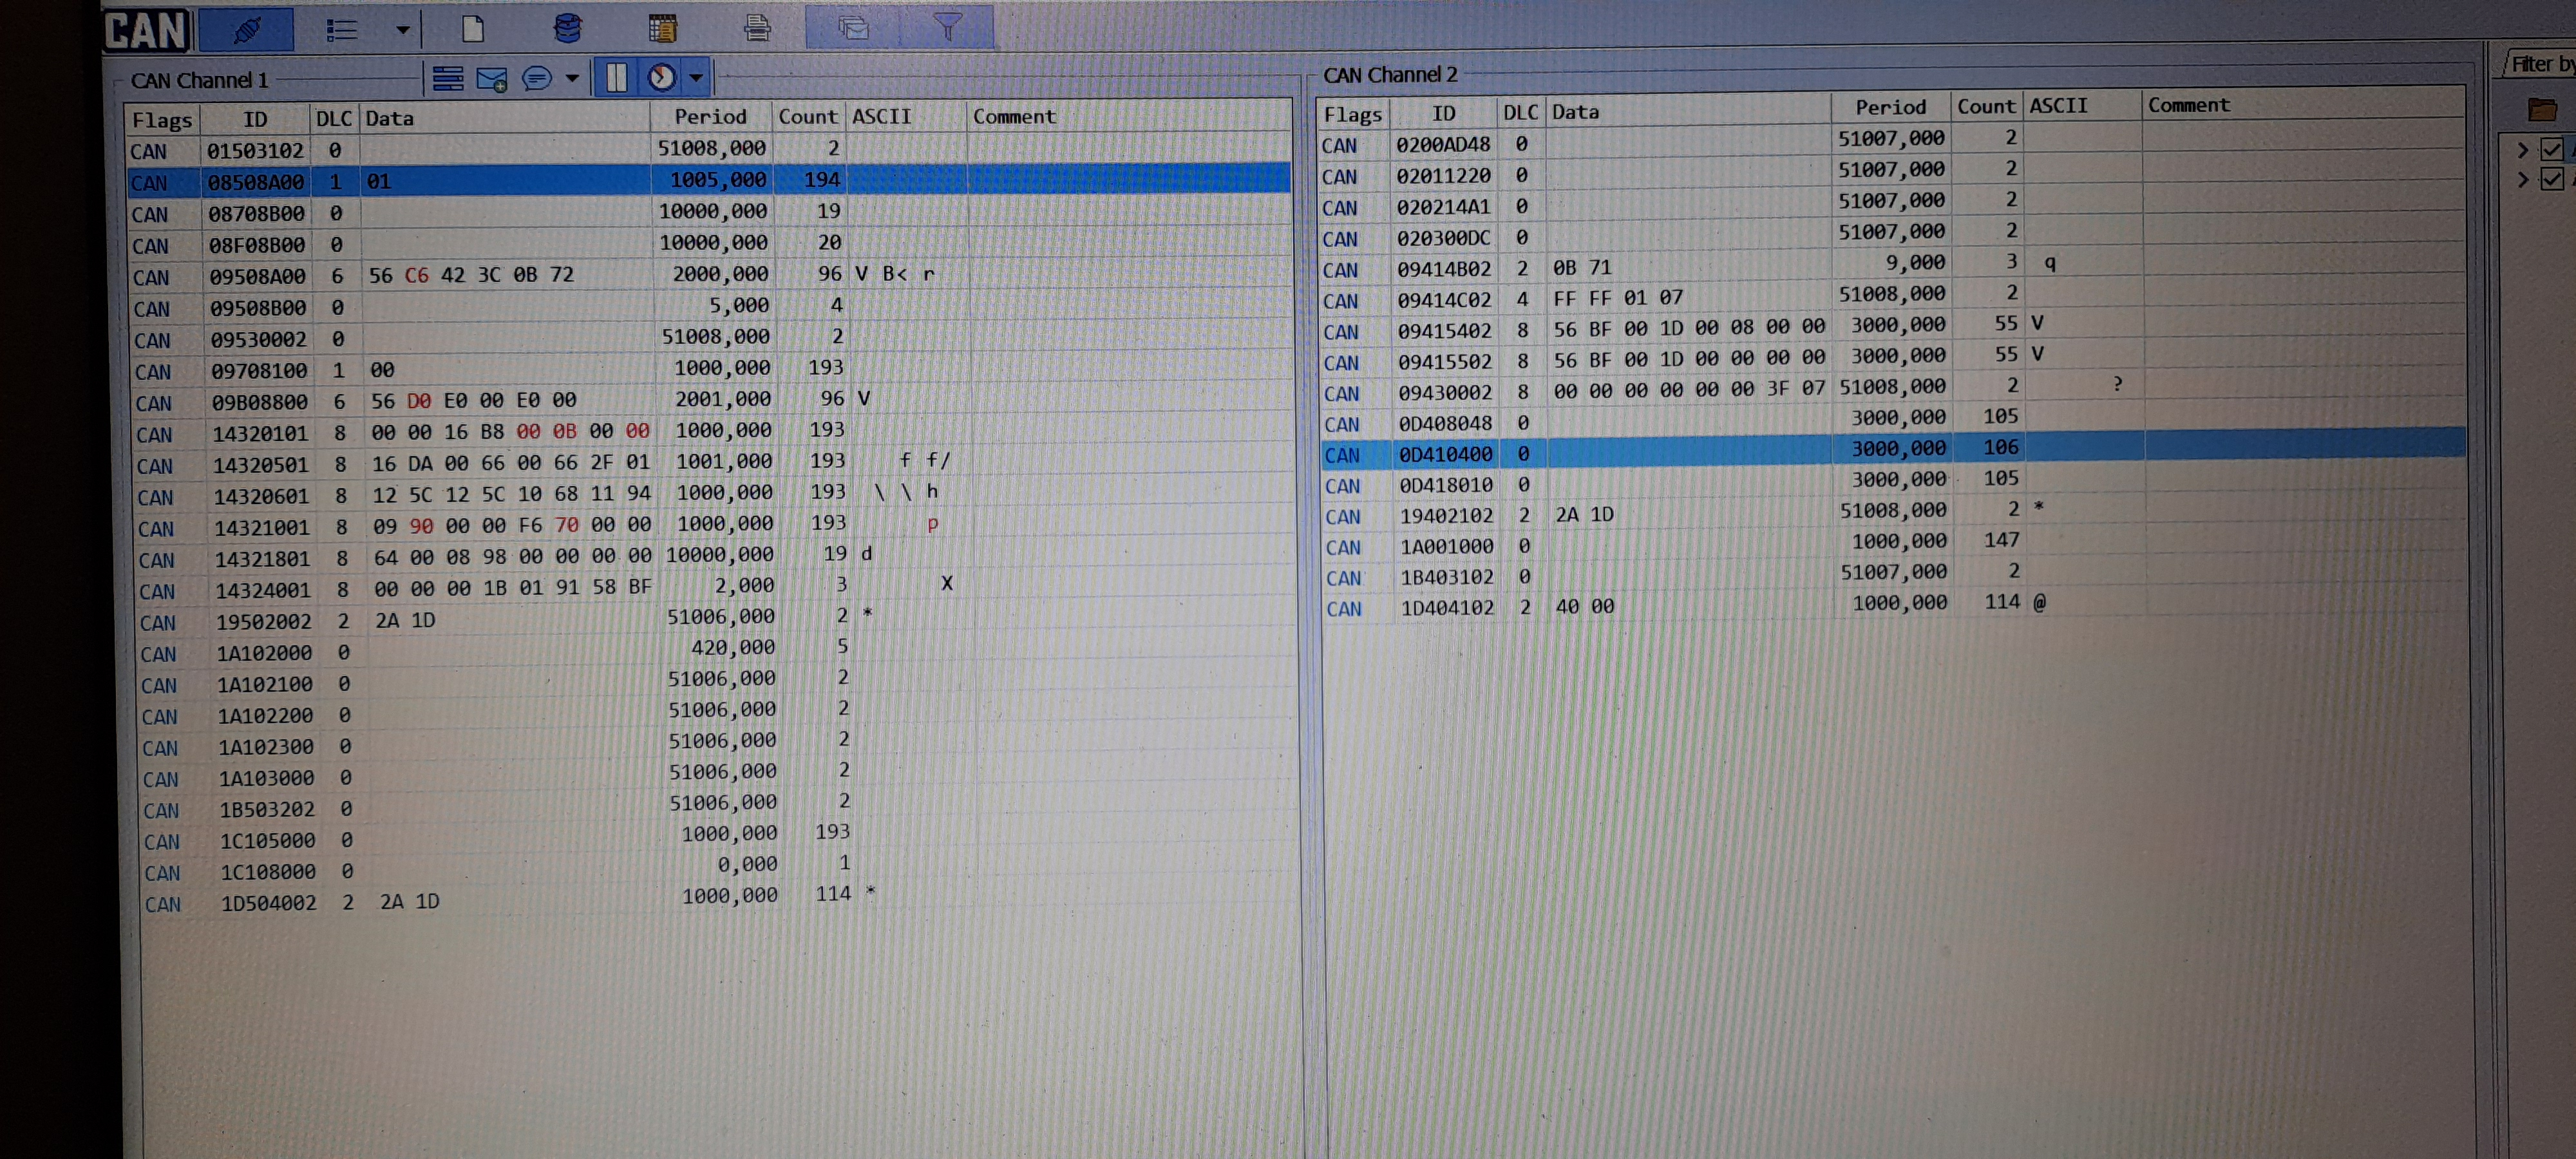Click the clock period mode icon

[661, 77]
